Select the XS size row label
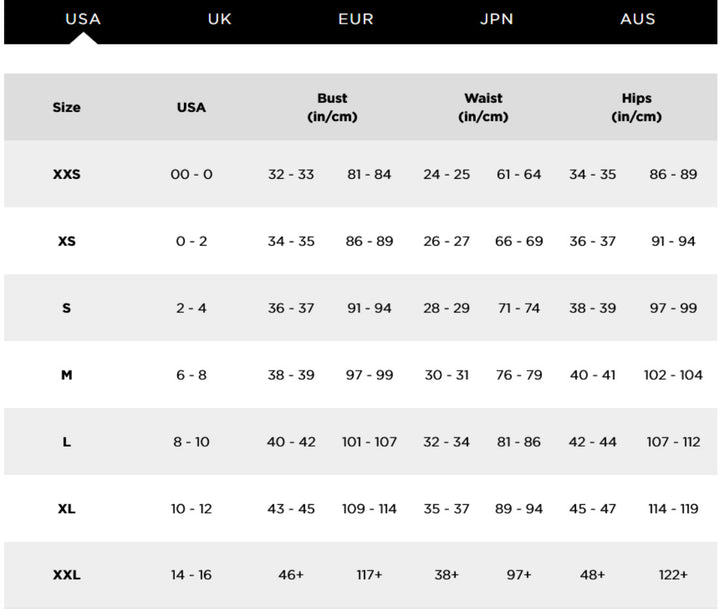Image resolution: width=720 pixels, height=613 pixels. pos(66,241)
